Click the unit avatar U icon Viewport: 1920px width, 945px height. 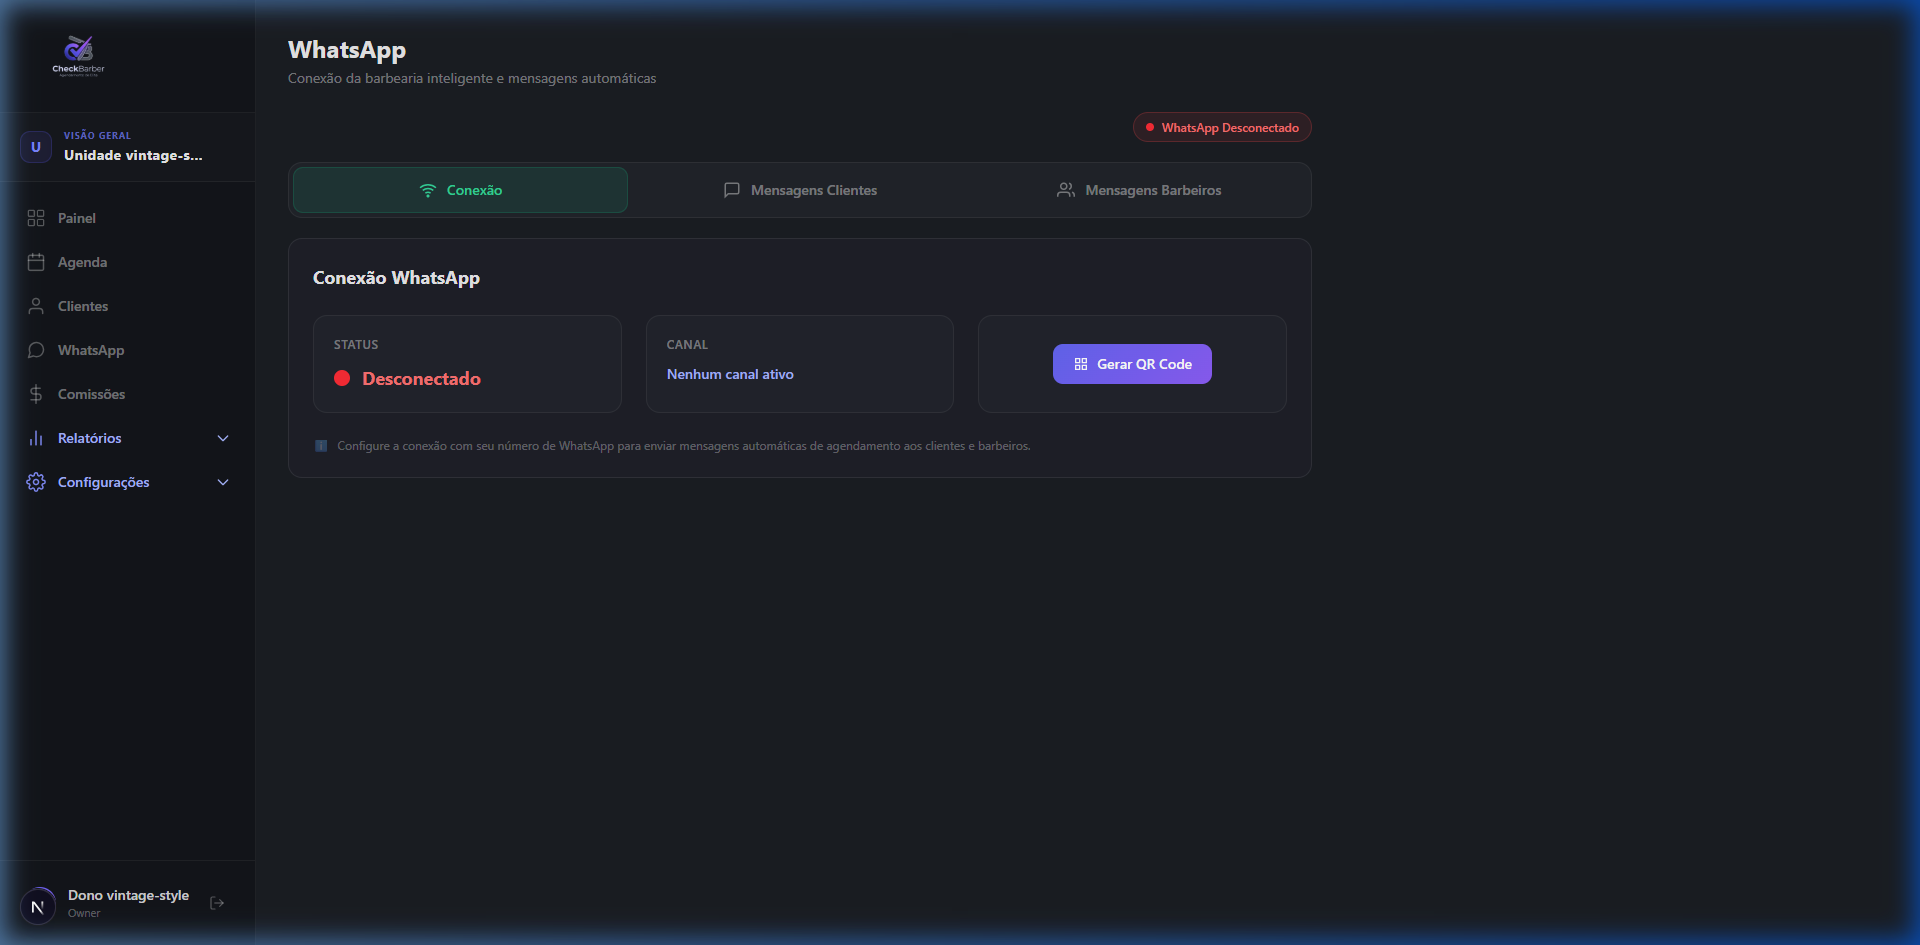(x=36, y=147)
